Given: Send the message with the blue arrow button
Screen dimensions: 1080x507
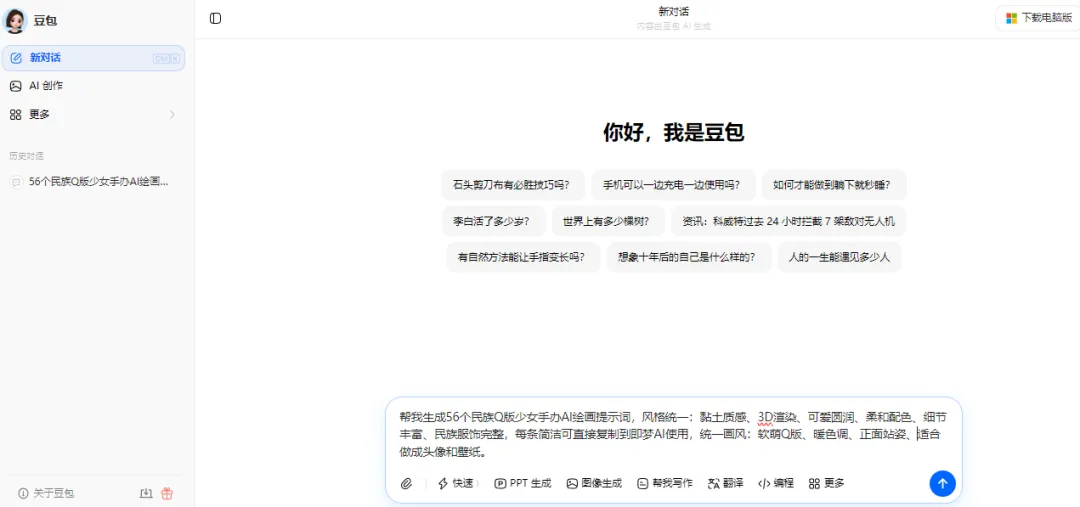Looking at the screenshot, I should click(x=942, y=484).
